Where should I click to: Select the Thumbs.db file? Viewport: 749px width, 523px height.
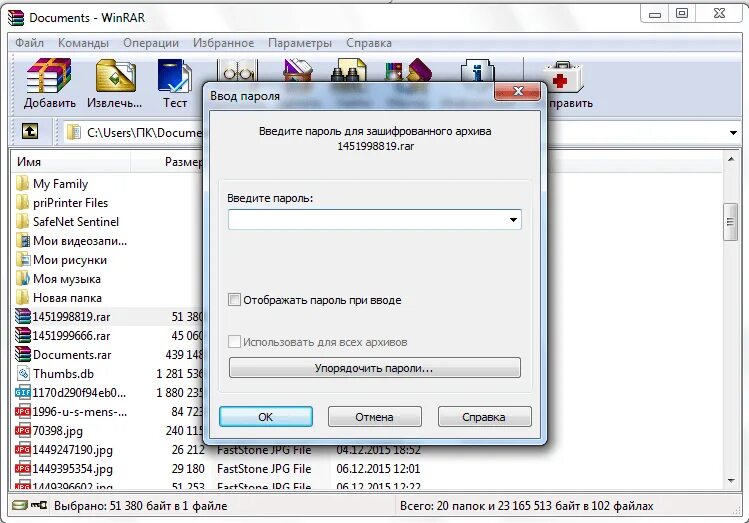(54, 374)
